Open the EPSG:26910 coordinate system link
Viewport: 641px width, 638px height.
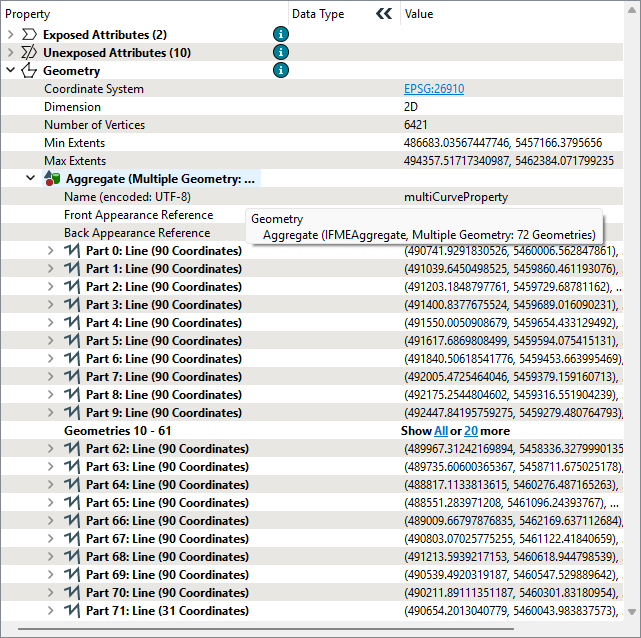(434, 89)
